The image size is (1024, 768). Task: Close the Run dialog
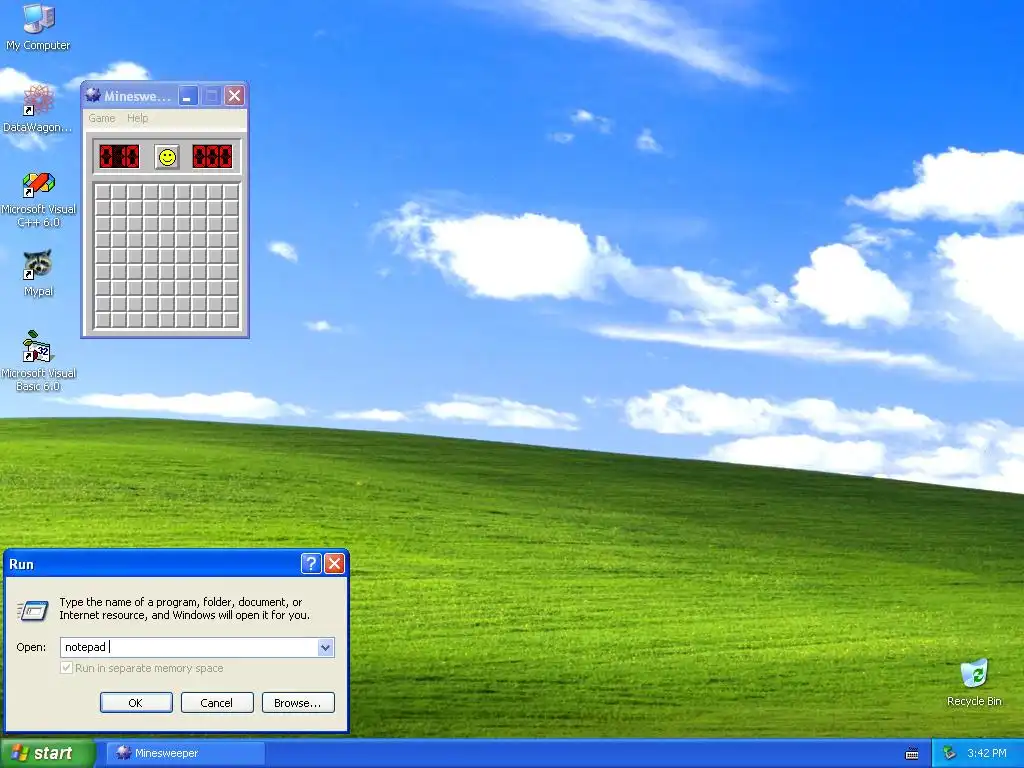point(334,563)
